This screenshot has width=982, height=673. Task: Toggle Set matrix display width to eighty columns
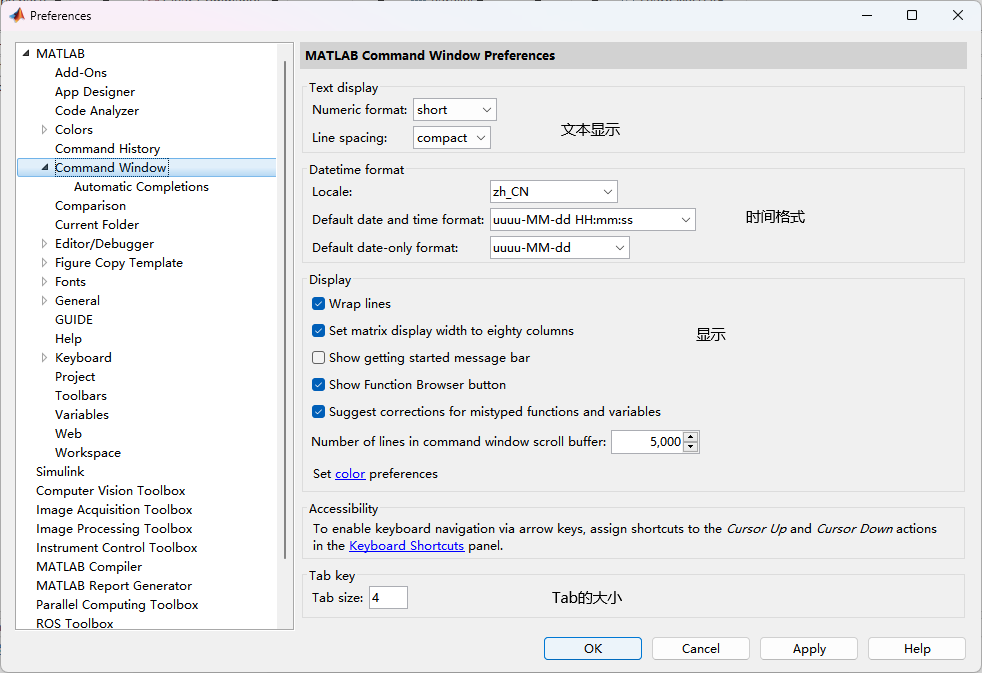(318, 331)
